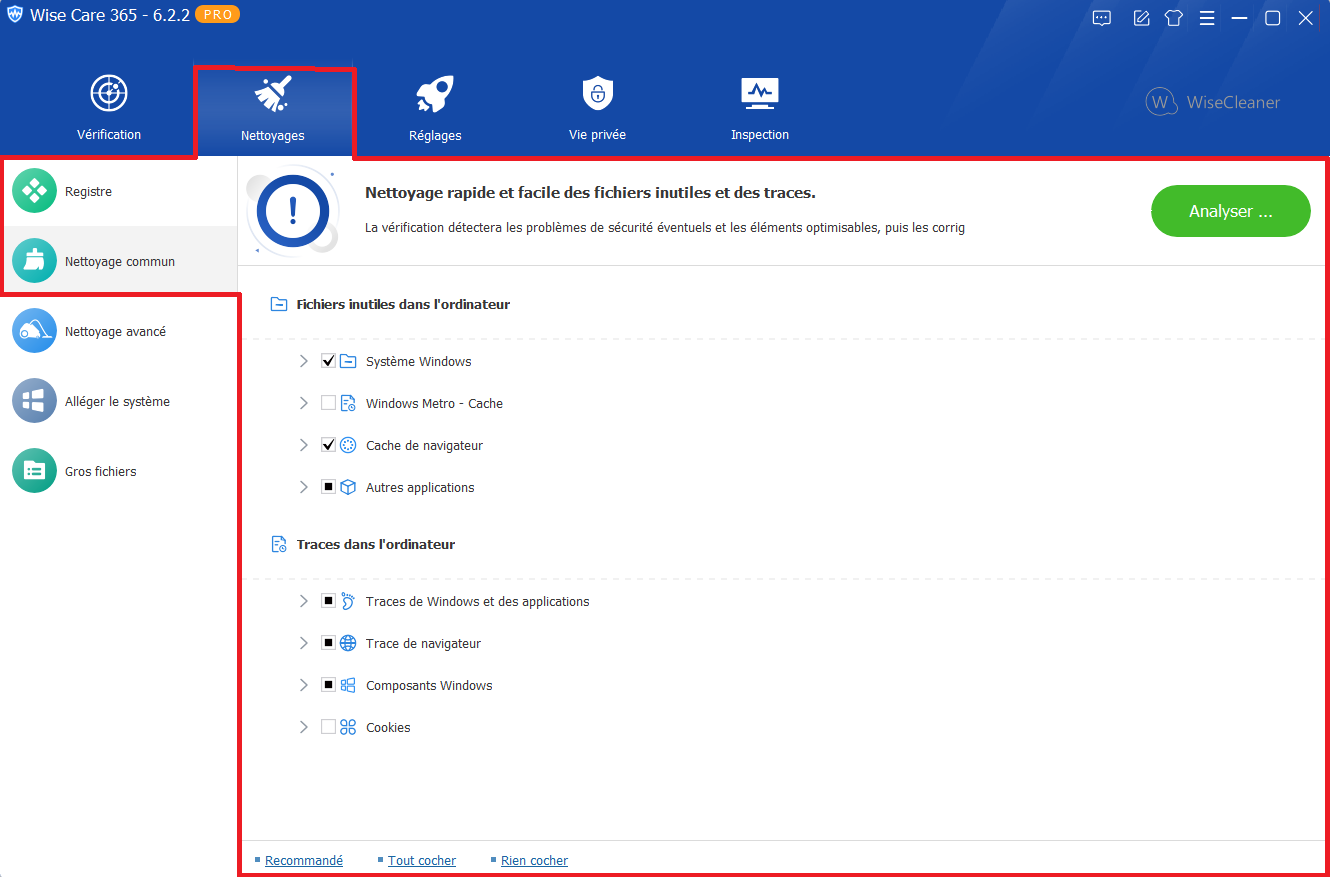Click the large exclamation status icon
The height and width of the screenshot is (877, 1330).
(x=293, y=210)
